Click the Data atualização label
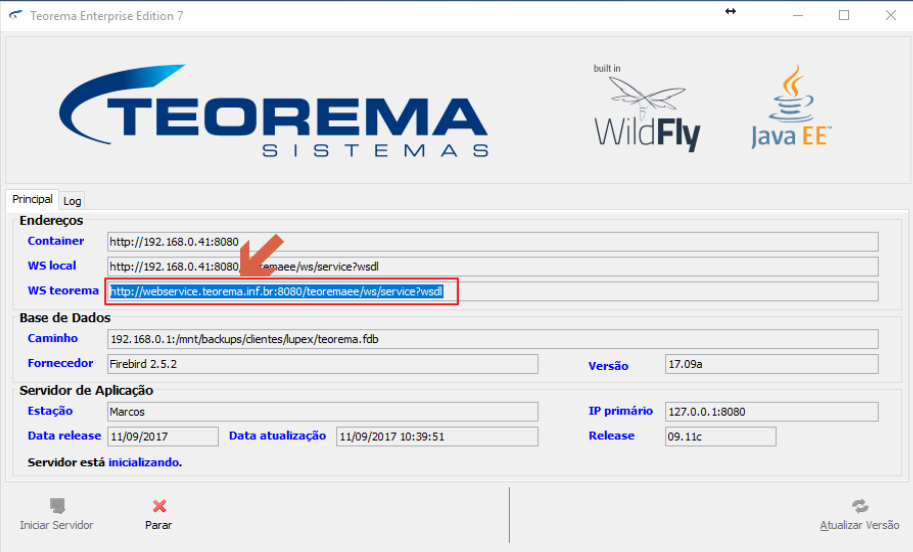 (277, 436)
